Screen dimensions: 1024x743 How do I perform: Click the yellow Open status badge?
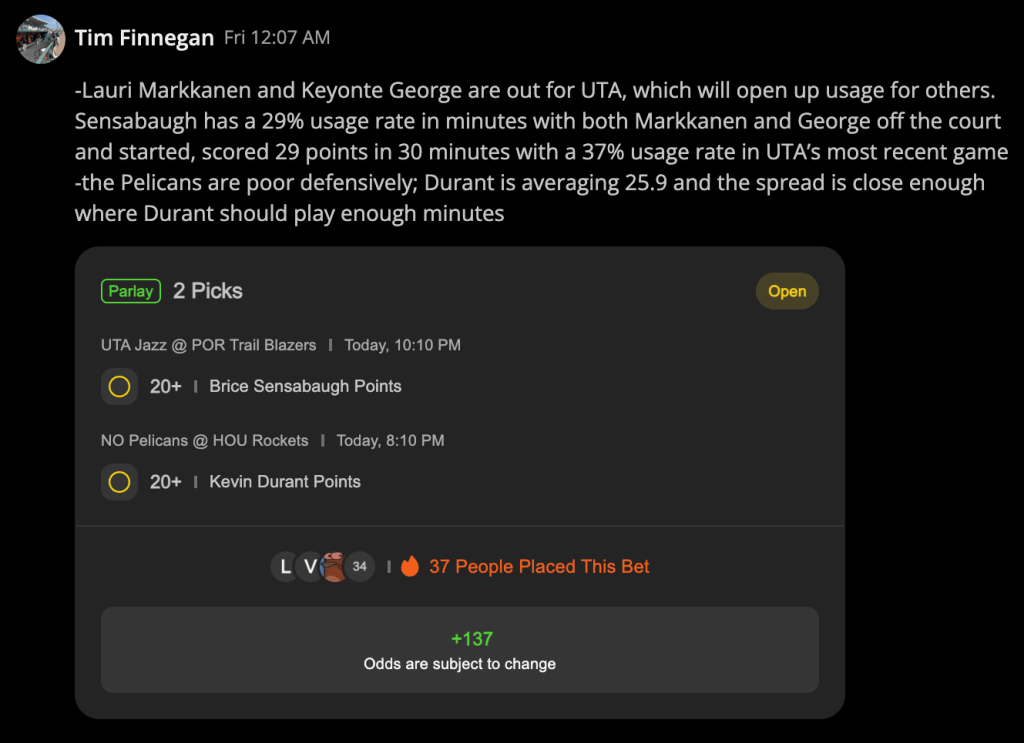click(787, 291)
